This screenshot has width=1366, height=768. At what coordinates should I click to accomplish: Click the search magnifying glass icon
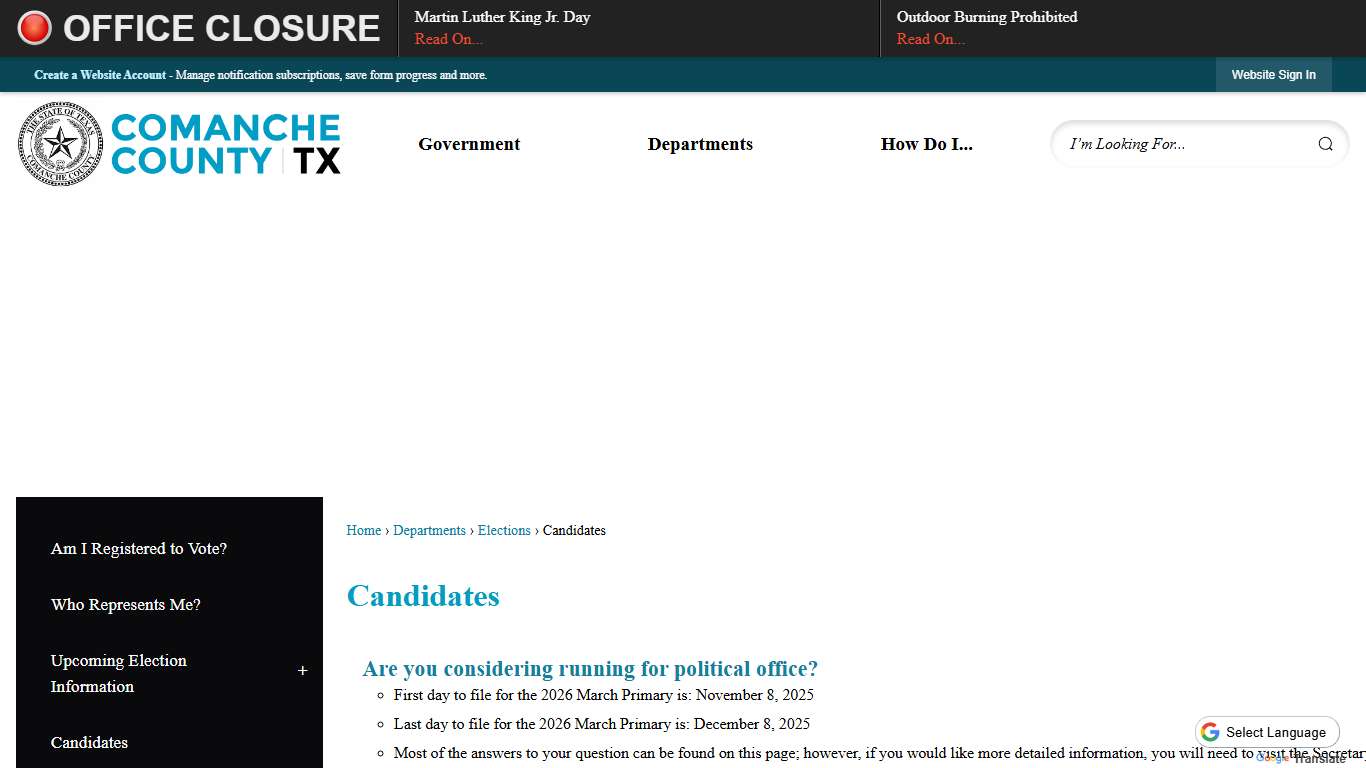[1325, 144]
